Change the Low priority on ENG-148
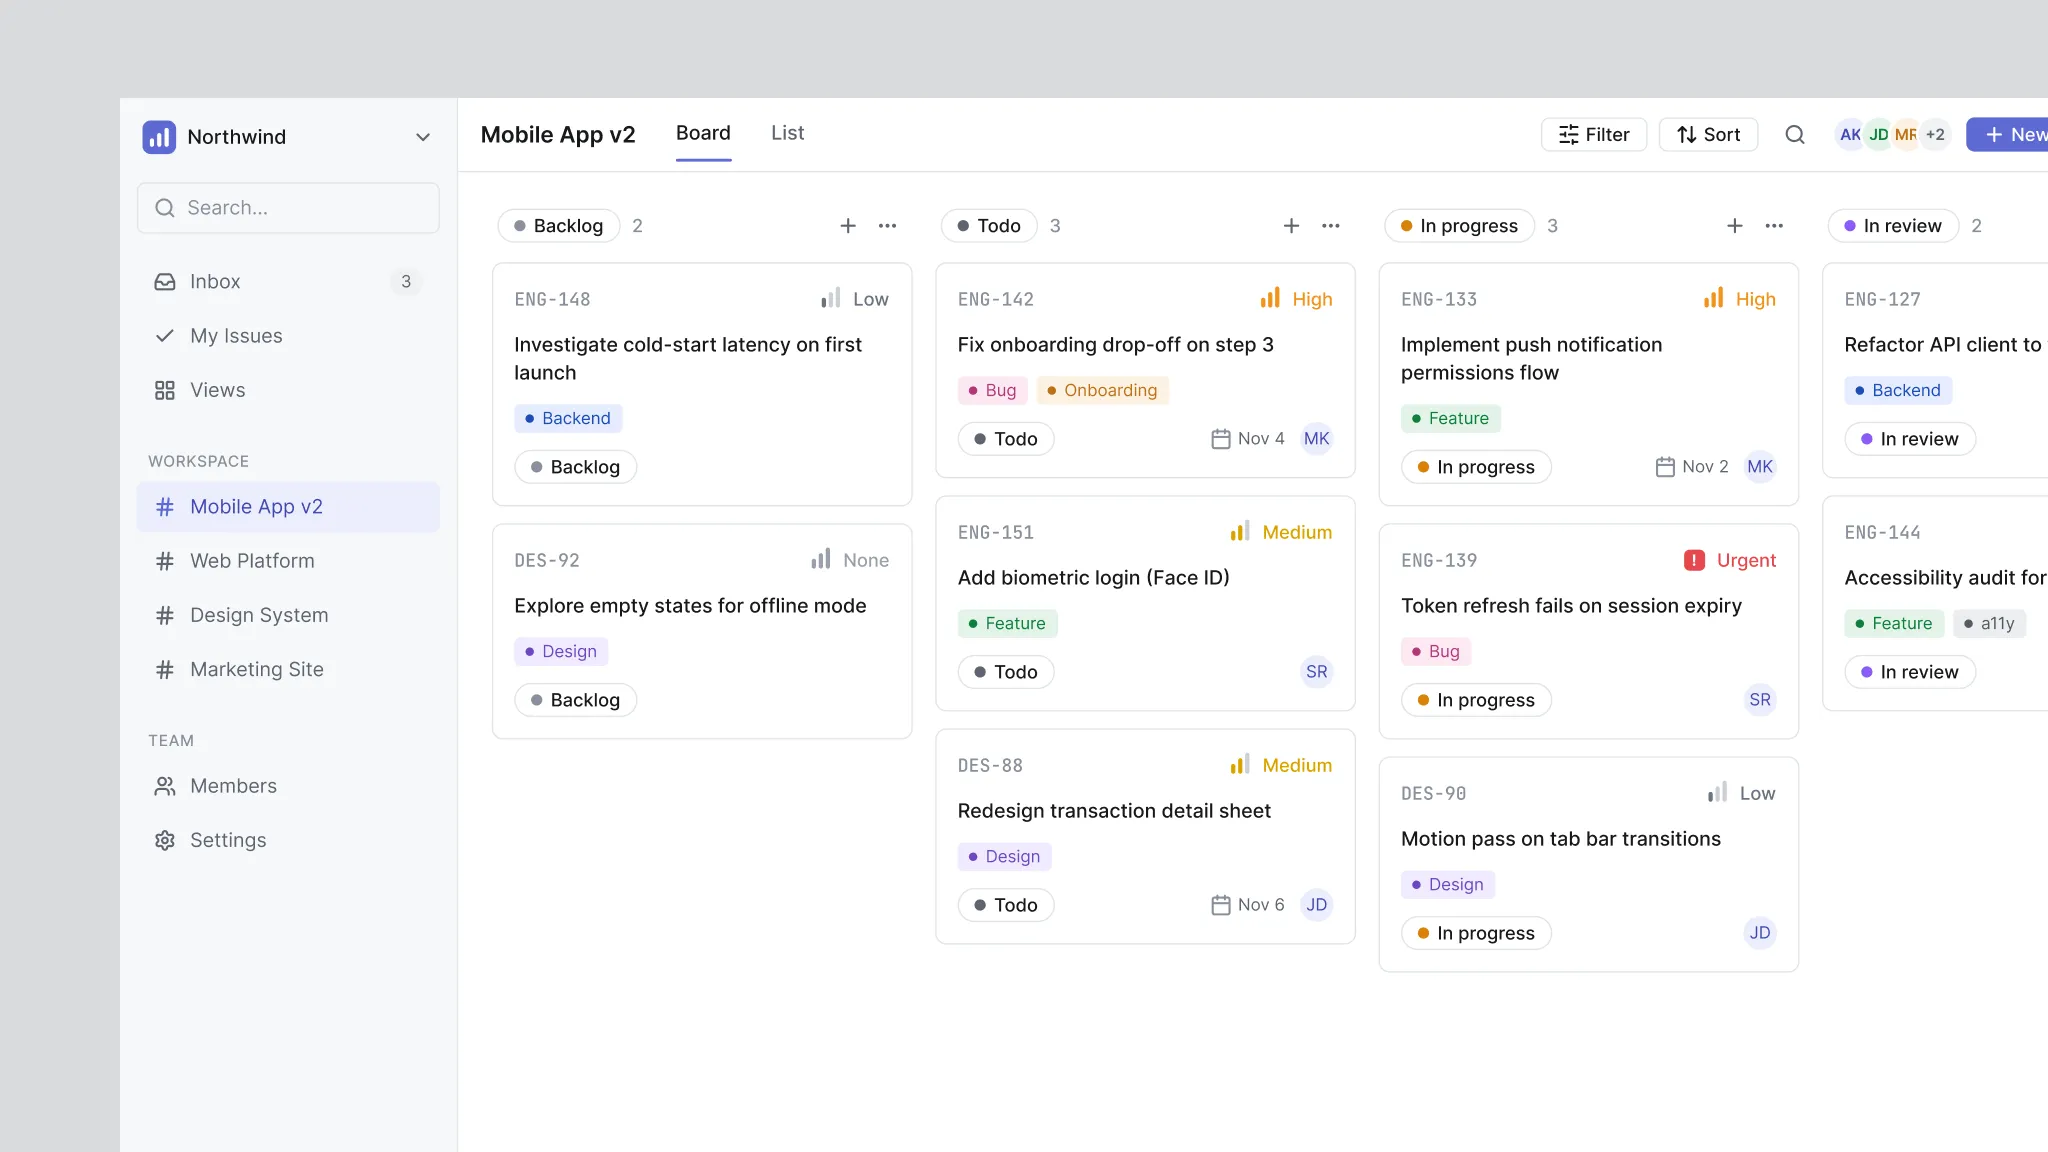Image resolution: width=2048 pixels, height=1152 pixels. [855, 299]
